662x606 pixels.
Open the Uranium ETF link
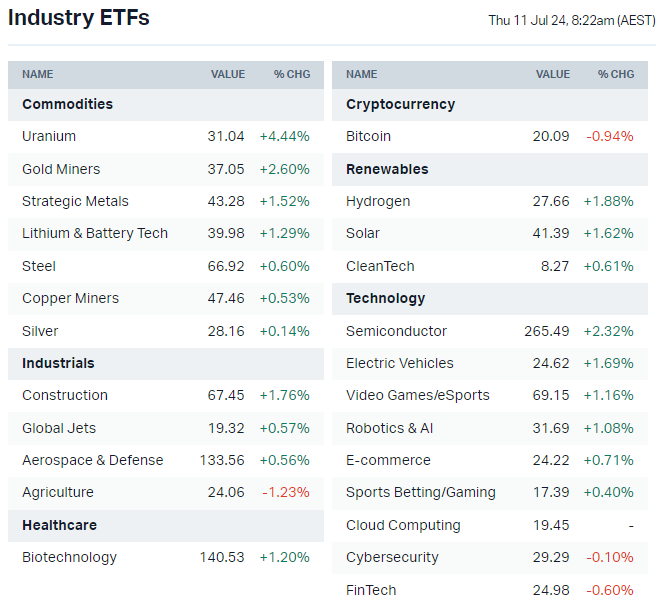[x=49, y=136]
